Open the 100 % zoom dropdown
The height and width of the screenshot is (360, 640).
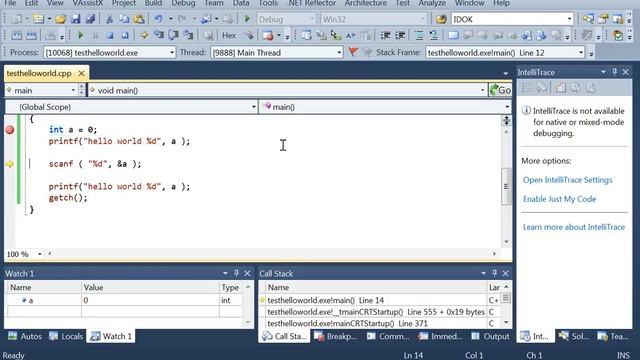[x=40, y=254]
